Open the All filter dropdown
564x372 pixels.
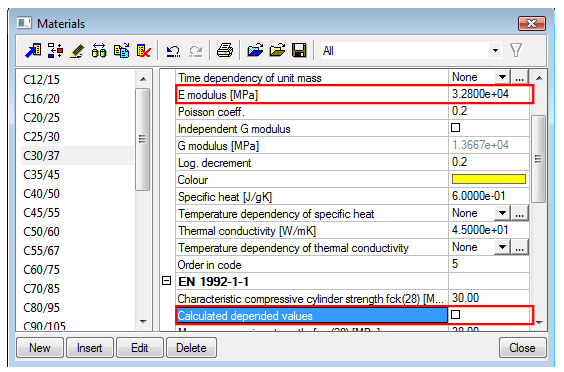click(495, 50)
